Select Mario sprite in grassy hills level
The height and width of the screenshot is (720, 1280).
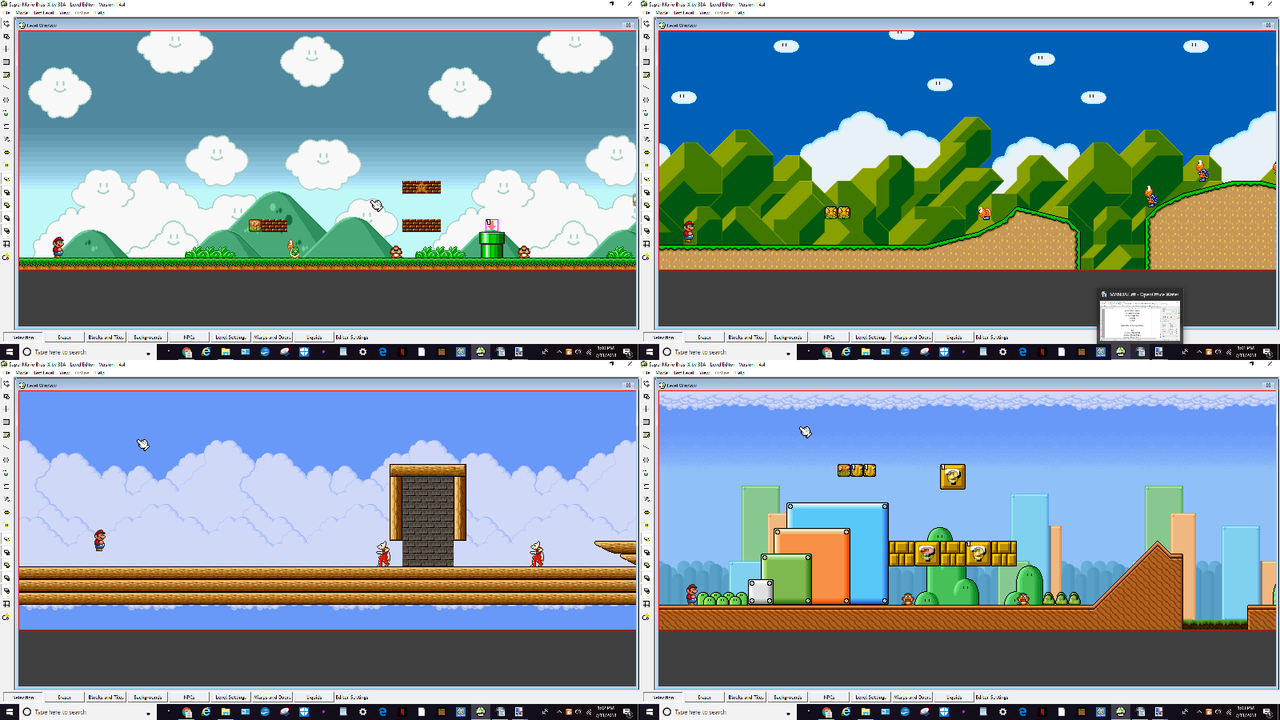(58, 246)
